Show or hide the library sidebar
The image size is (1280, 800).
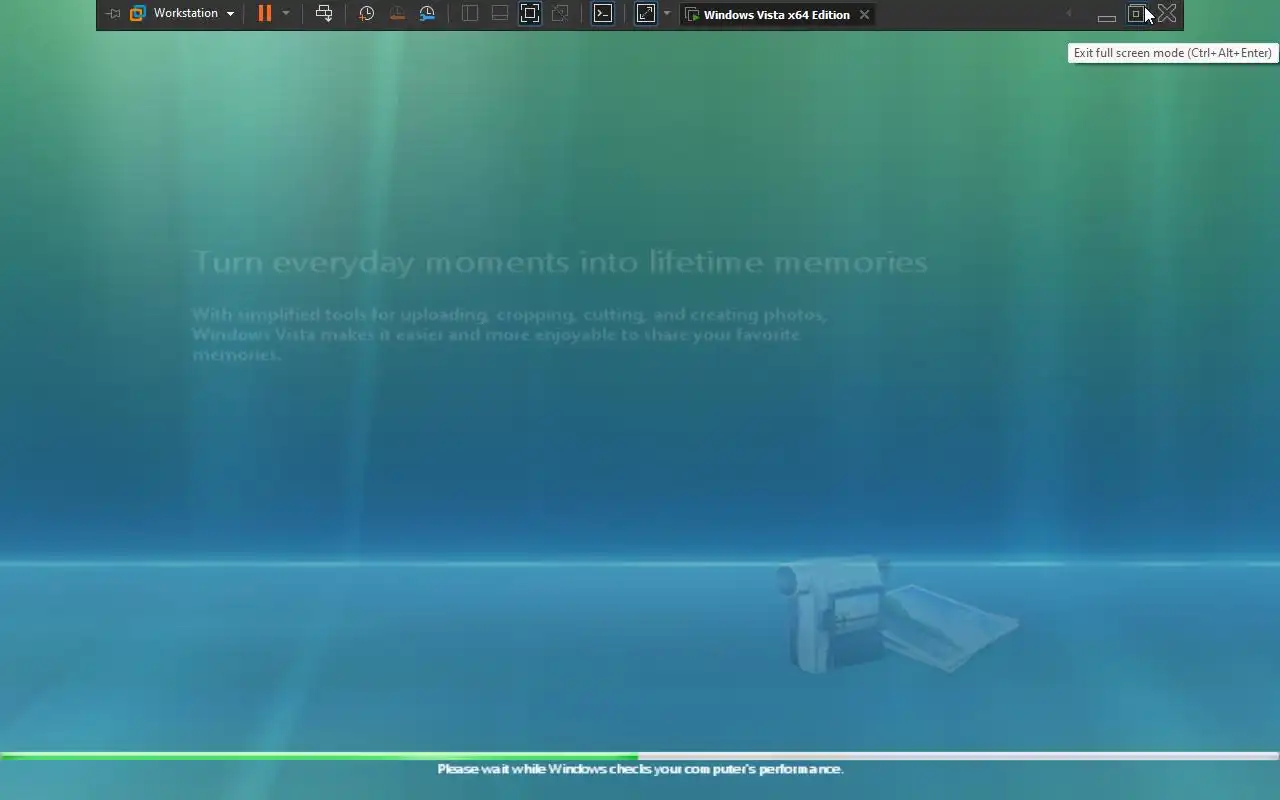click(470, 14)
